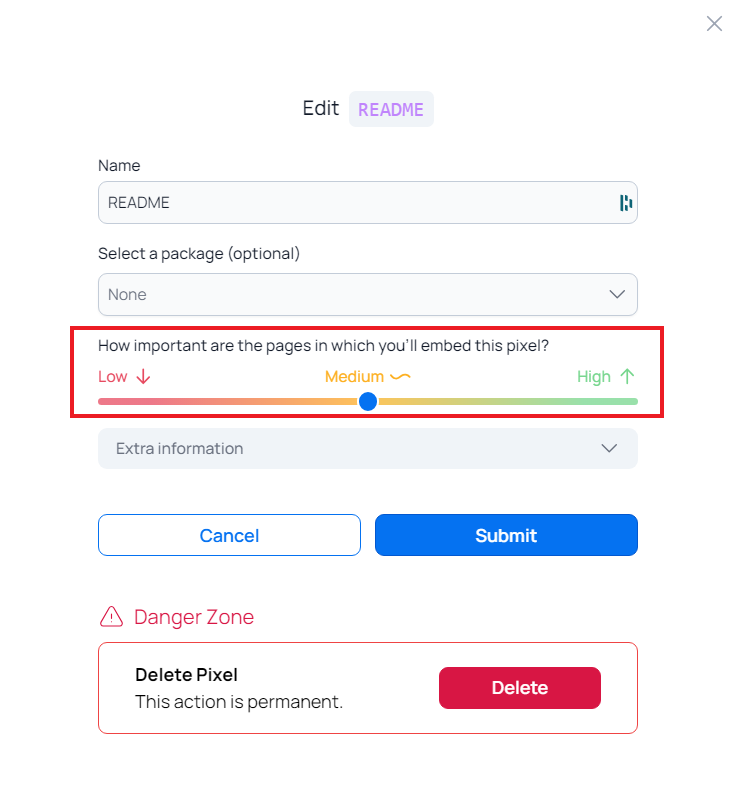Click the red low end of slider track
Viewport: 738px width, 796px height.
[108, 401]
